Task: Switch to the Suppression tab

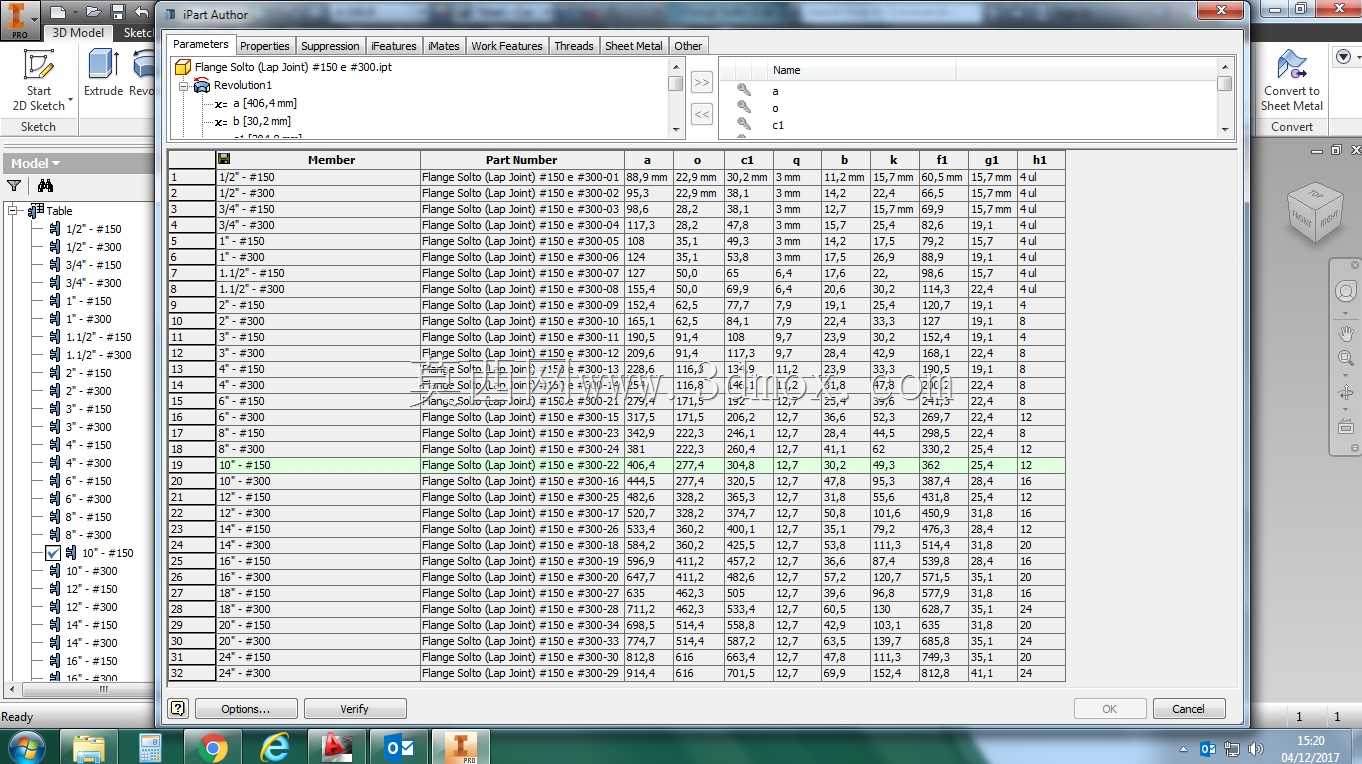Action: click(x=330, y=46)
